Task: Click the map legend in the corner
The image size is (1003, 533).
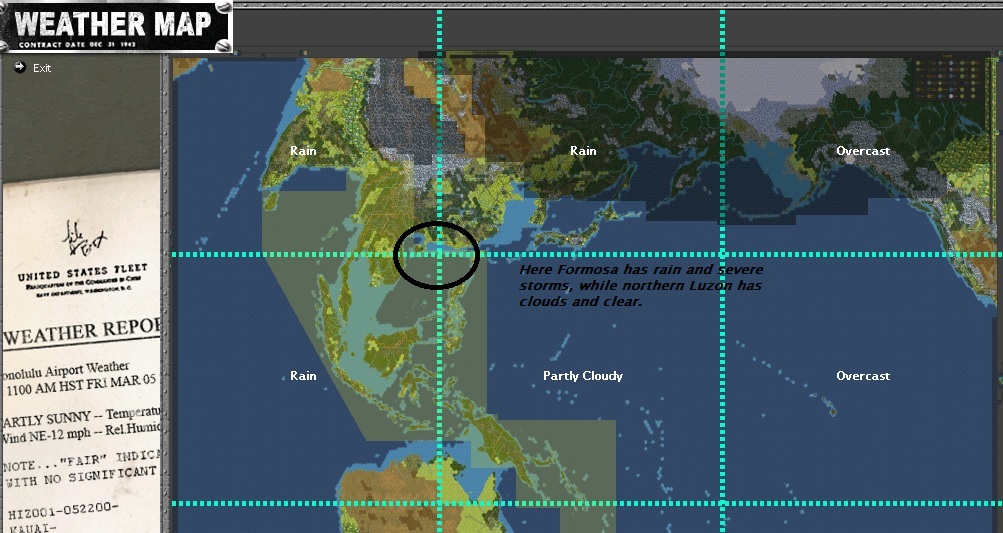Action: 947,77
